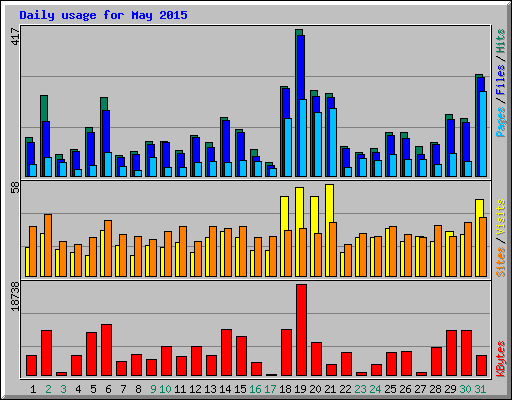The image size is (512, 400).
Task: Select day 22 on the x-axis
Action: click(345, 389)
